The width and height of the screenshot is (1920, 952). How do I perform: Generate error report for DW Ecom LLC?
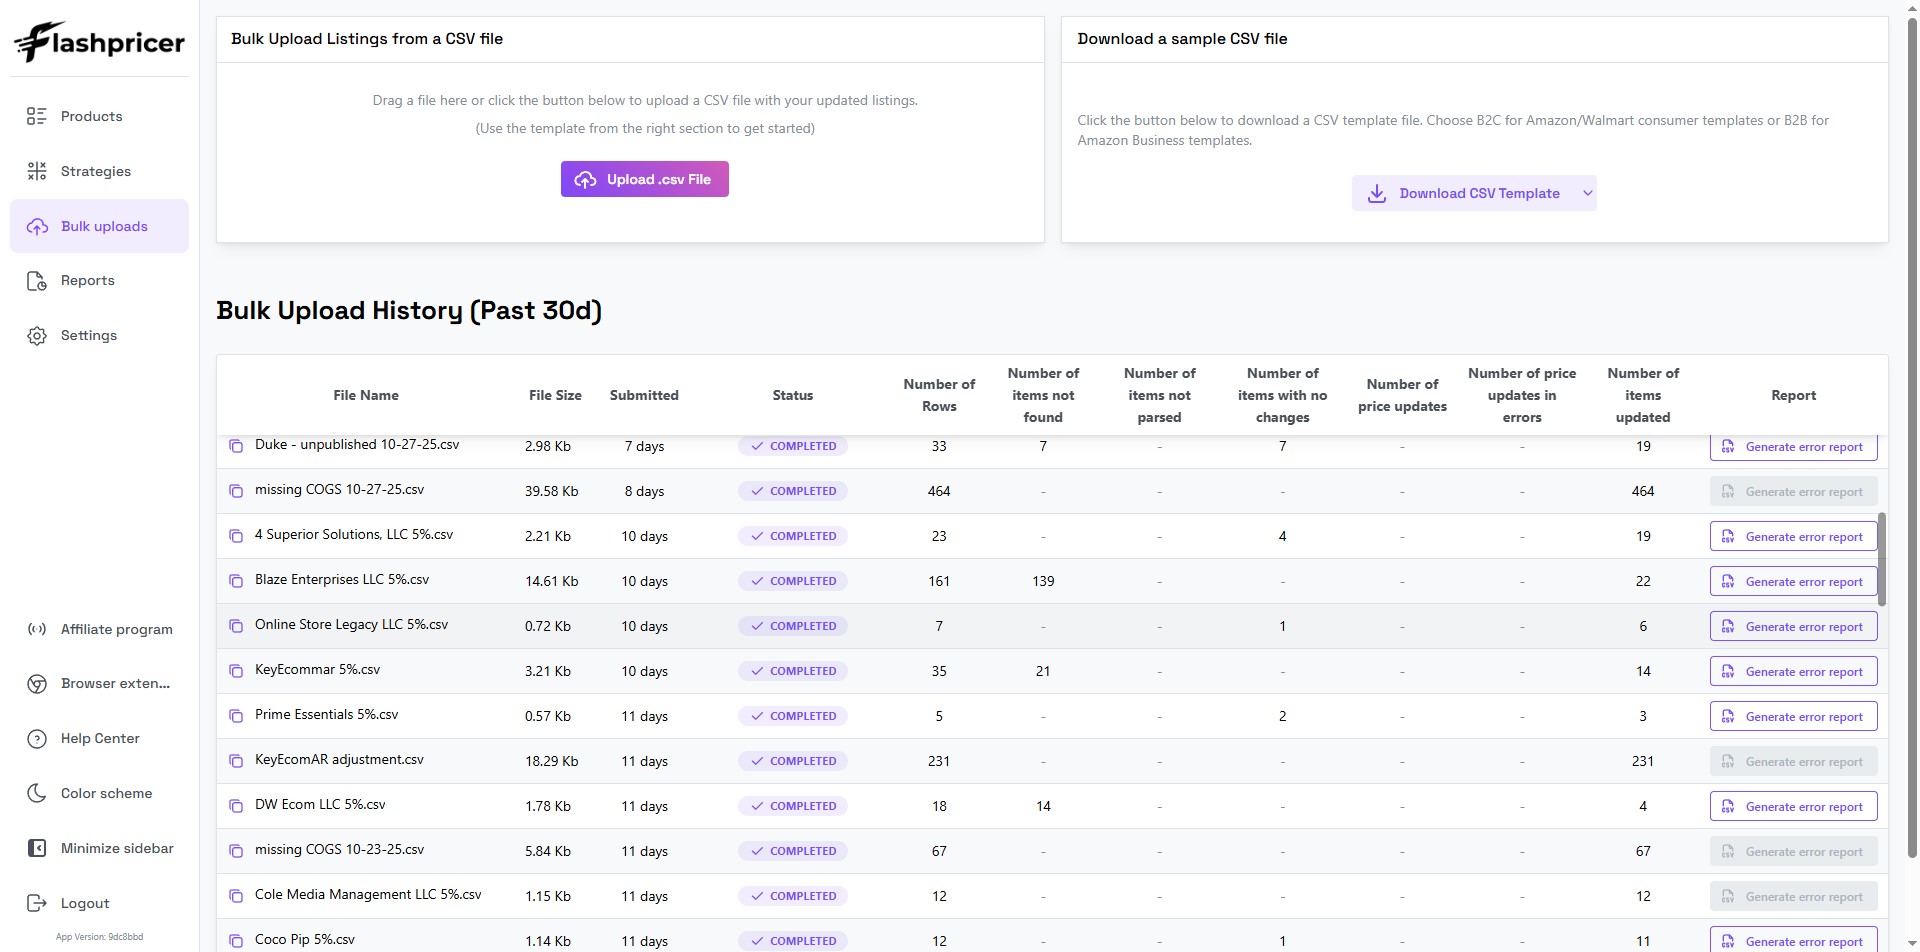point(1793,807)
